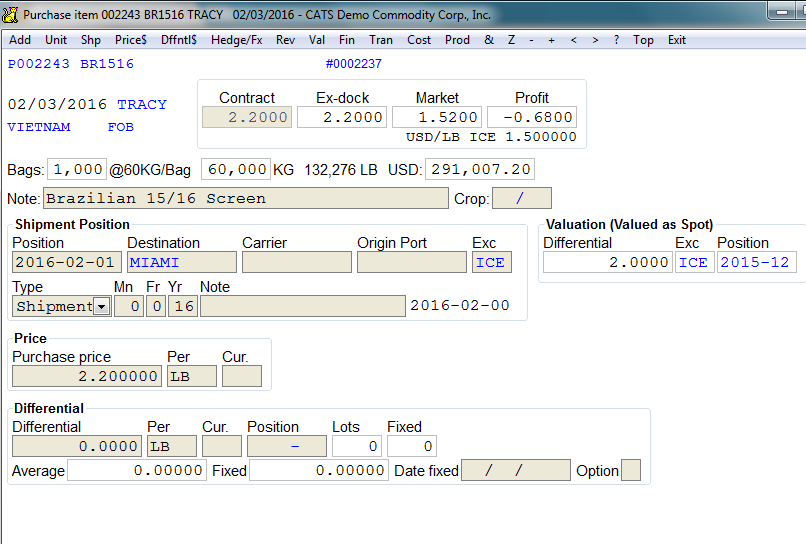Click the Mn field
806x544 pixels.
129,306
